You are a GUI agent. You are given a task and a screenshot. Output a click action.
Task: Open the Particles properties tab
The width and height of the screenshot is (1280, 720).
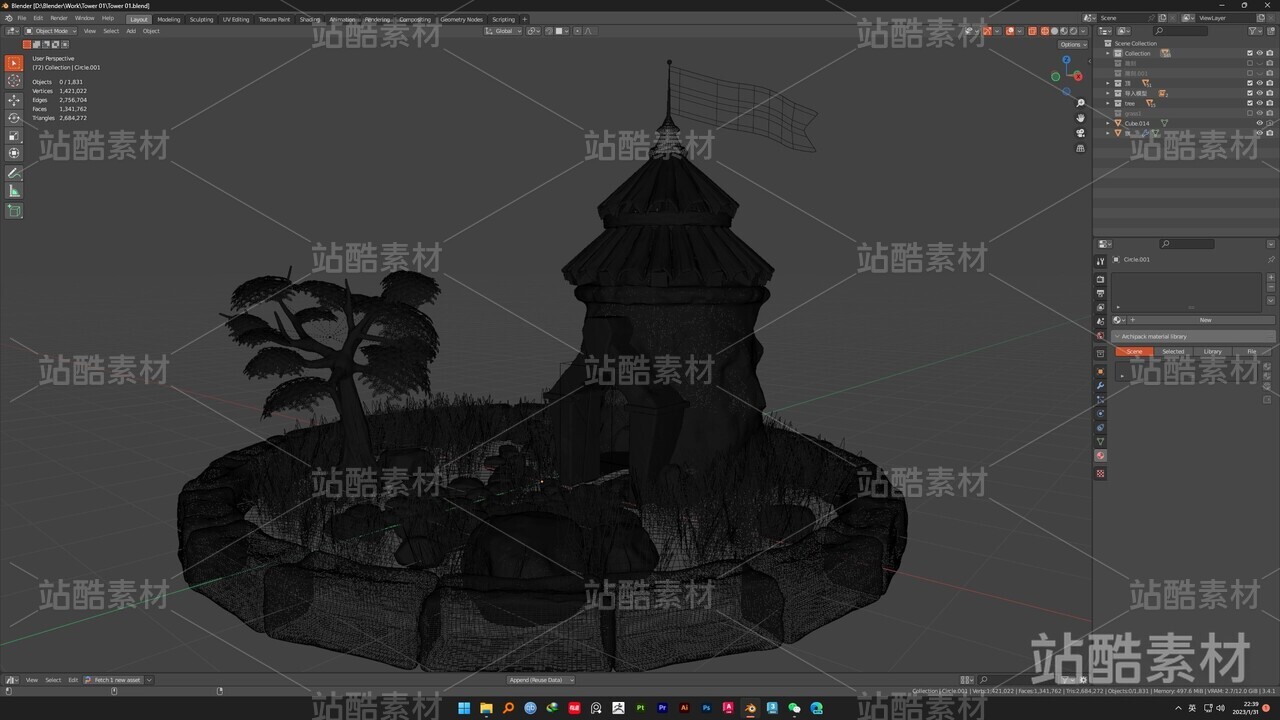1101,399
